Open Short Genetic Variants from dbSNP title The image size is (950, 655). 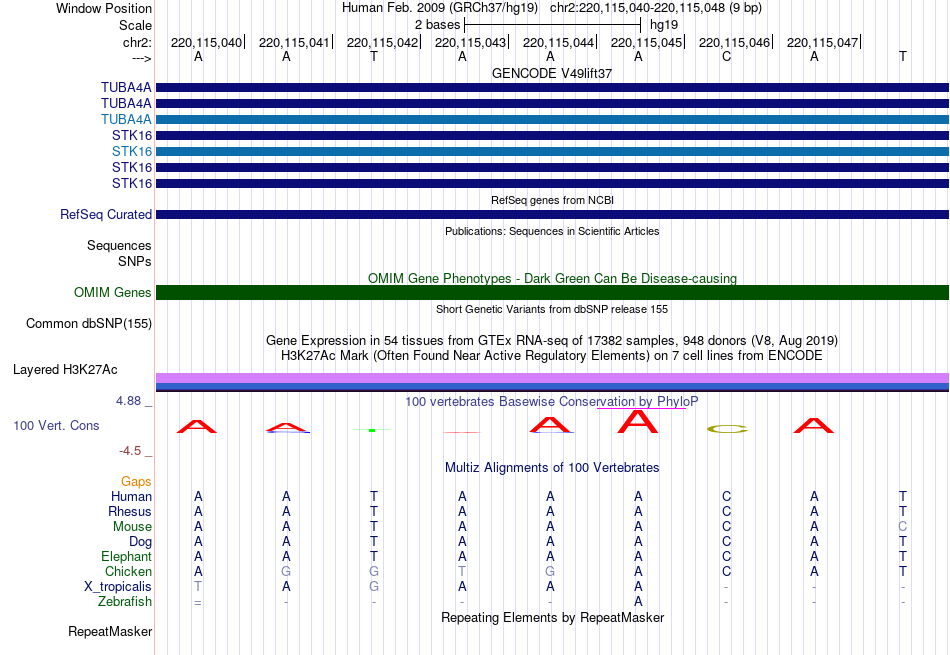pyautogui.click(x=552, y=309)
